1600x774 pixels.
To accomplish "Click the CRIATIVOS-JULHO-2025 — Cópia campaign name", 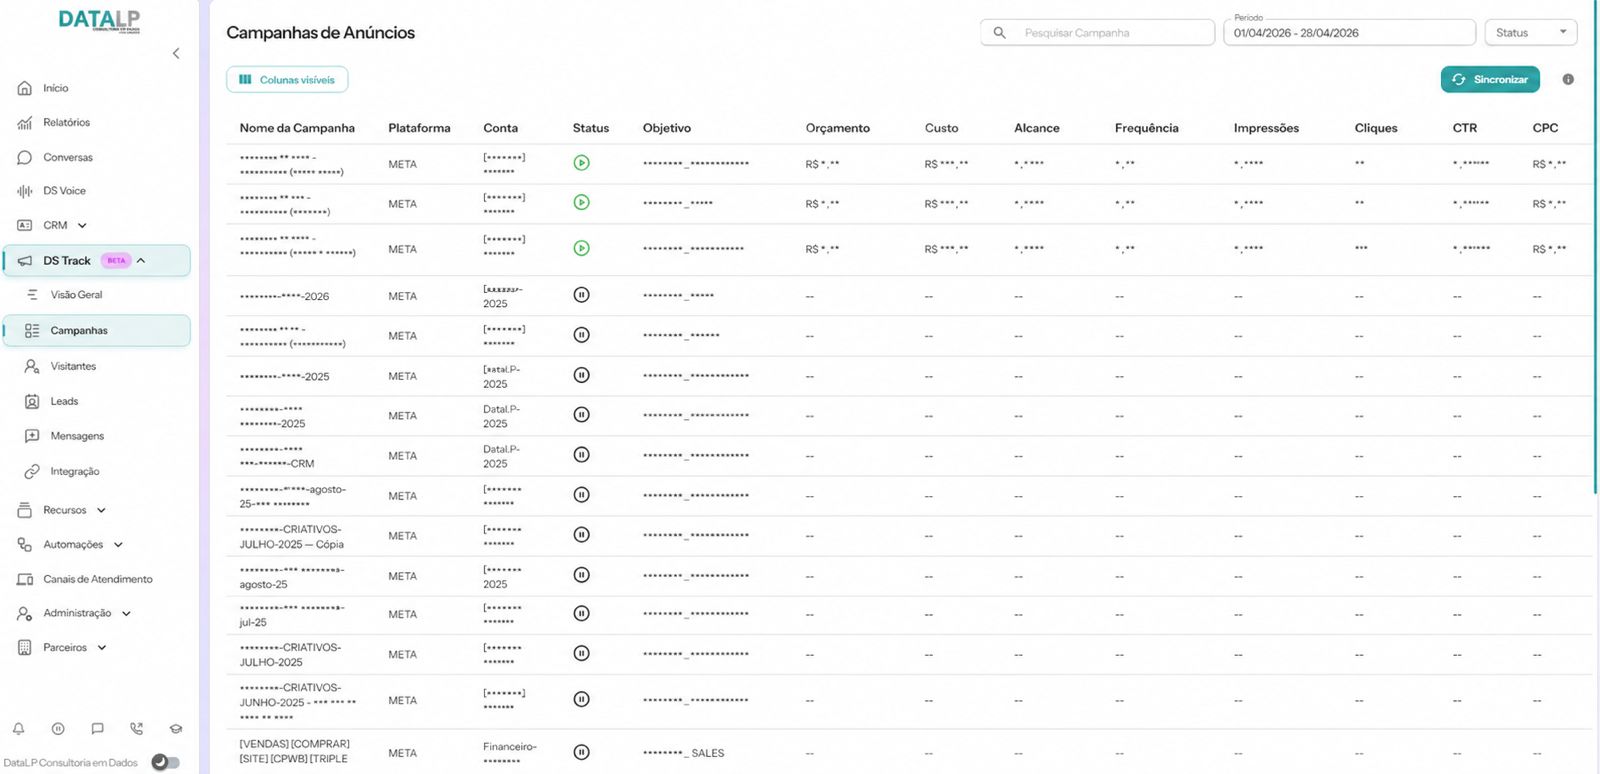I will tap(291, 537).
